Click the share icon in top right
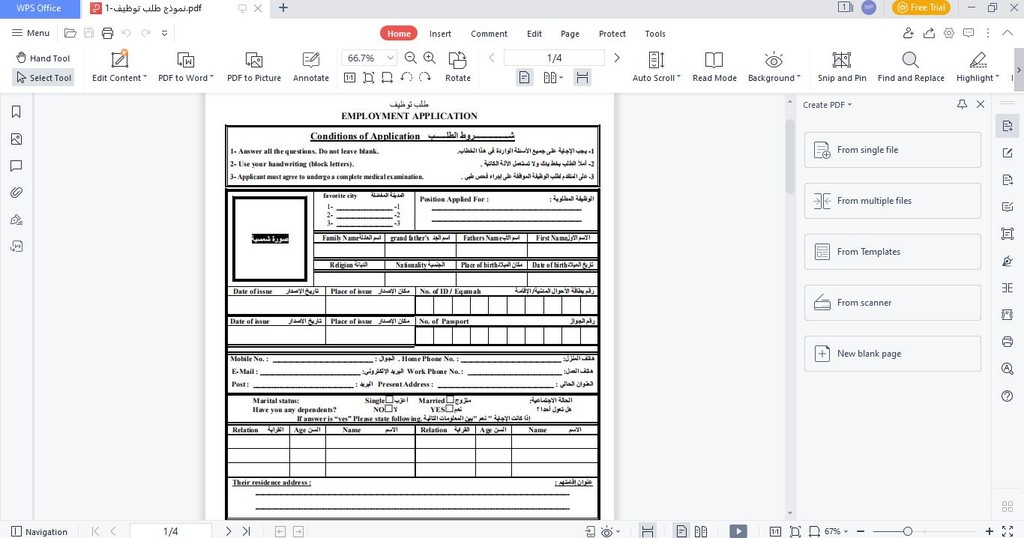Viewport: 1024px width, 538px height. 929,33
